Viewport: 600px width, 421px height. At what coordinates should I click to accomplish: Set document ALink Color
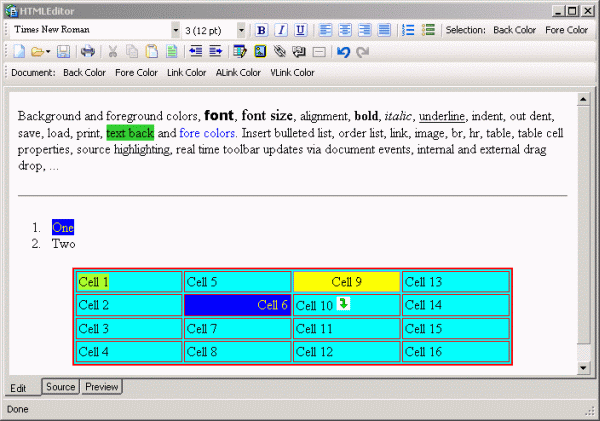(x=238, y=73)
